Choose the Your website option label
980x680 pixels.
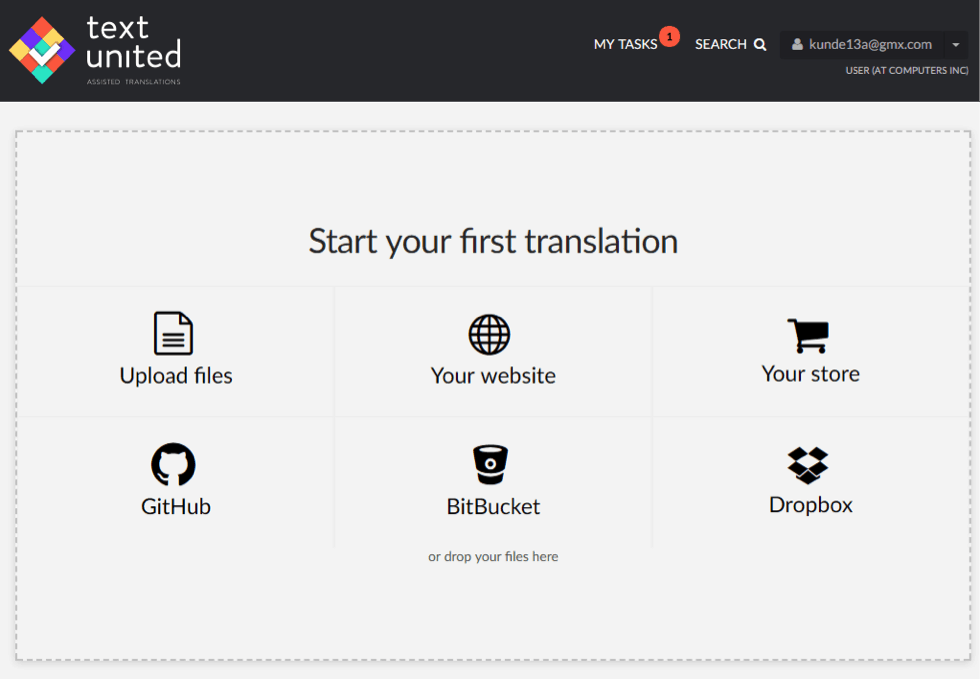coord(493,376)
